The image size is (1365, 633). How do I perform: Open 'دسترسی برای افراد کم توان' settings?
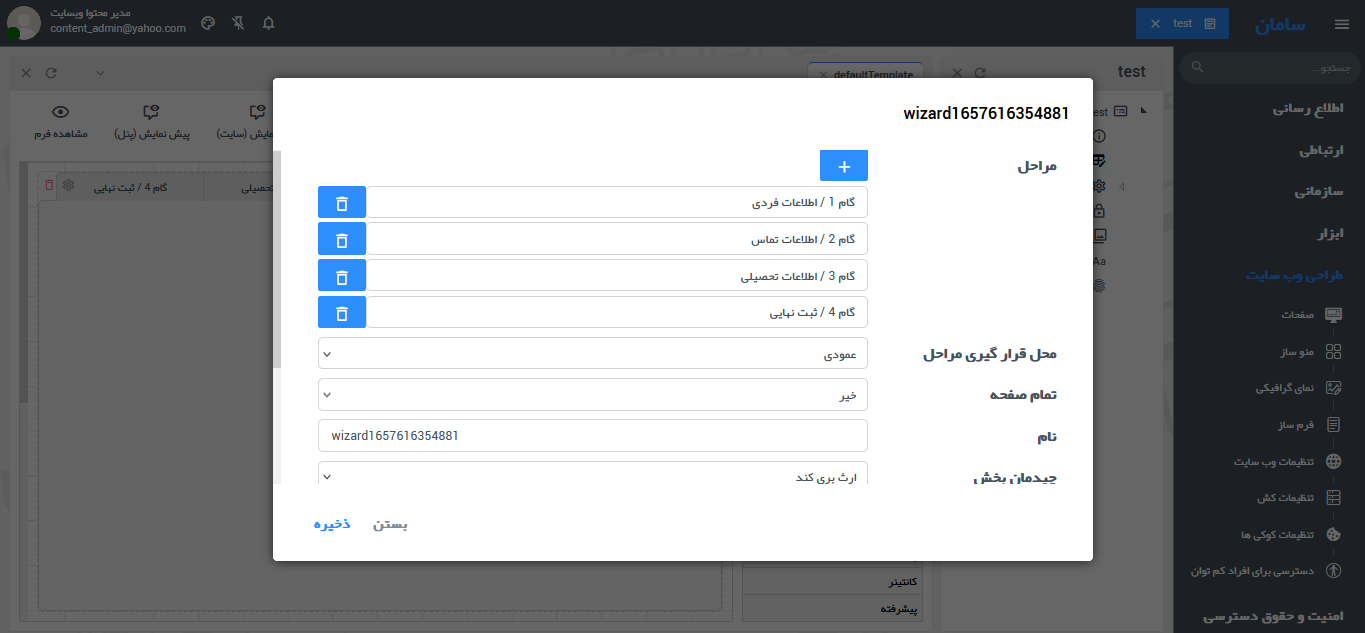tap(1252, 571)
